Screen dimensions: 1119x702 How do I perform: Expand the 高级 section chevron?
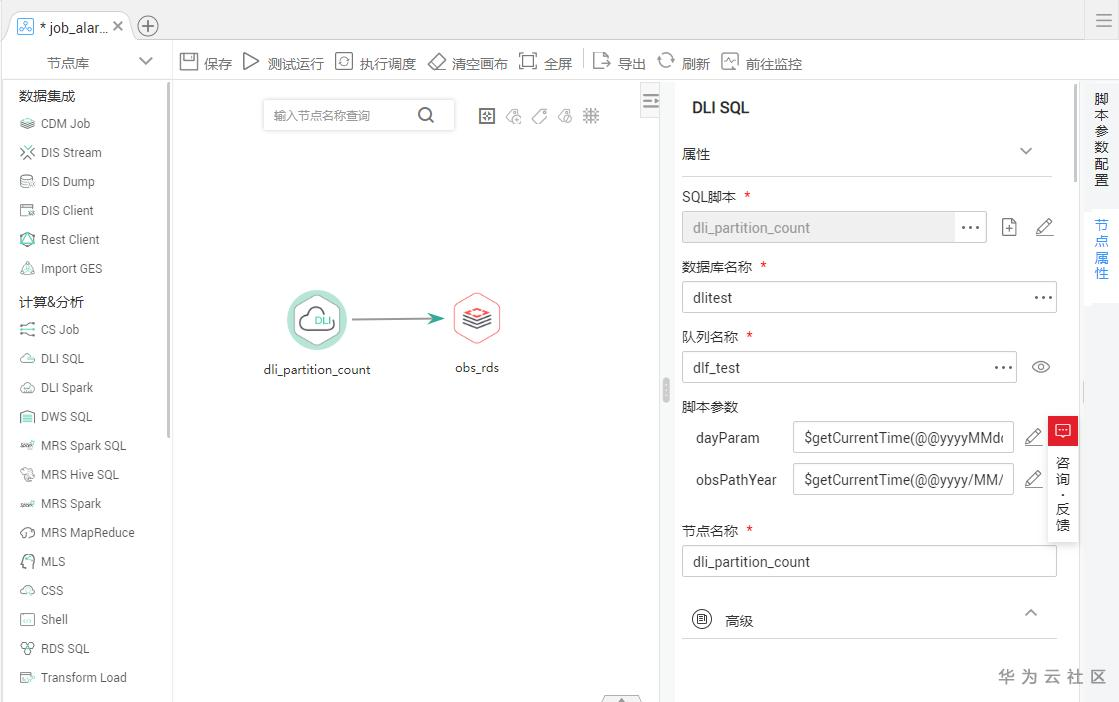click(x=1031, y=613)
